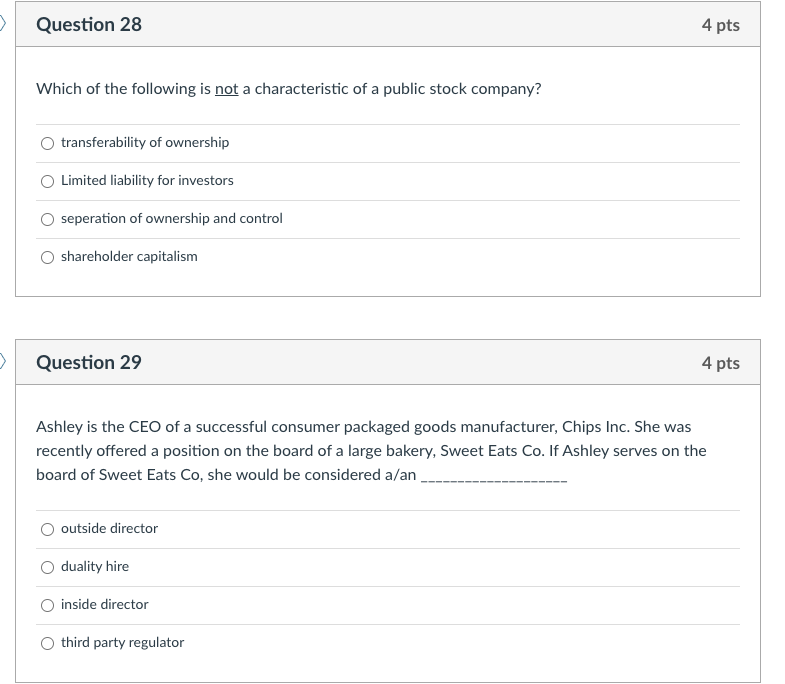The height and width of the screenshot is (684, 785).
Task: Pick 'seperation of ownership and control' option
Action: 47,219
